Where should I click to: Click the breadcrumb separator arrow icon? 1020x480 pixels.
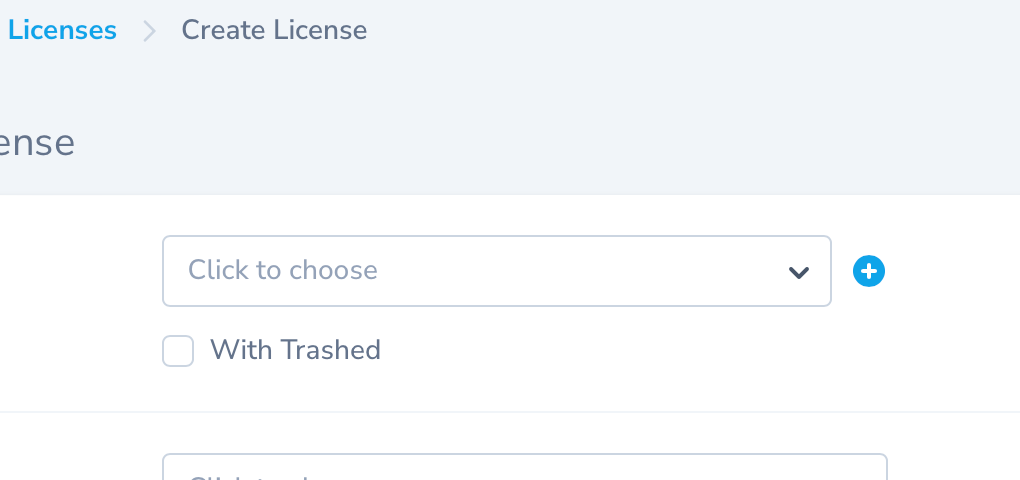click(x=149, y=31)
